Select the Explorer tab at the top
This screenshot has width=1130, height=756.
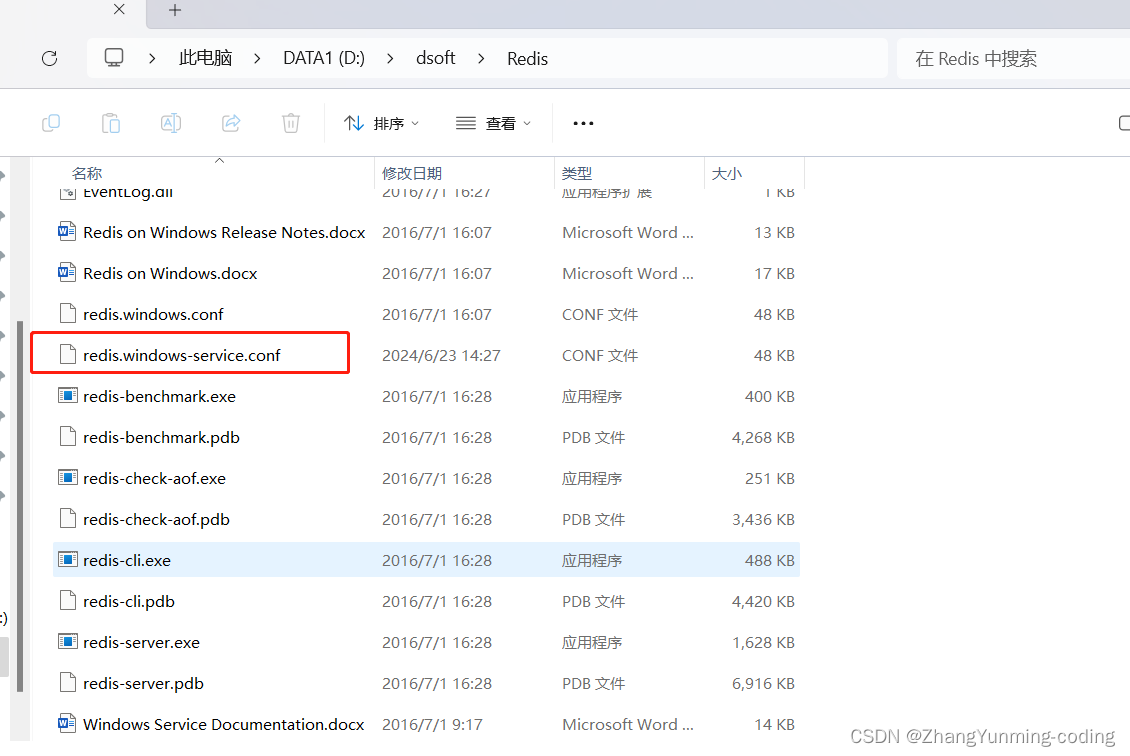coord(60,11)
